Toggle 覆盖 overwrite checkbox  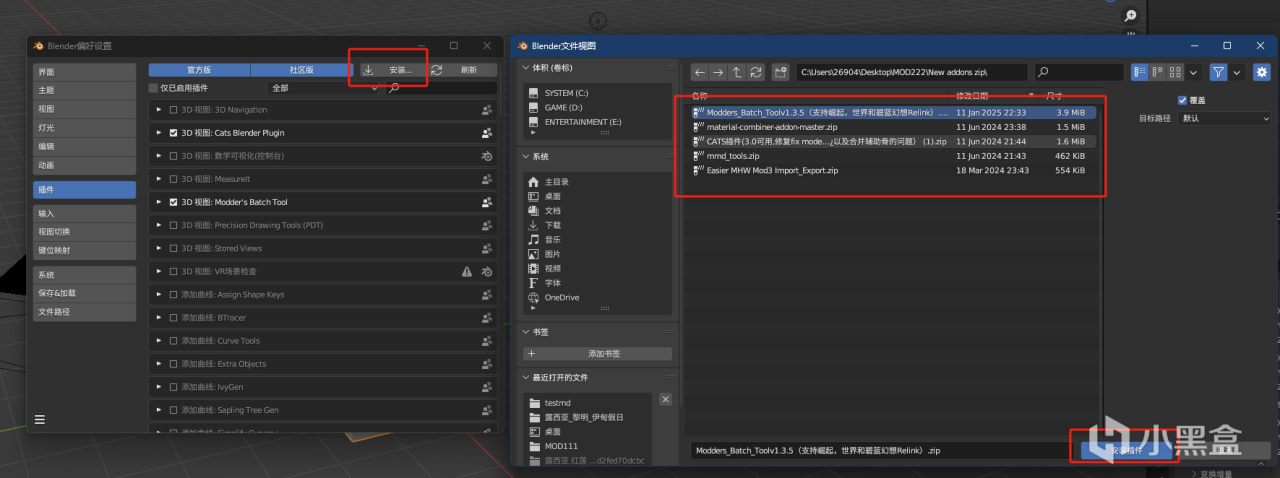1183,100
